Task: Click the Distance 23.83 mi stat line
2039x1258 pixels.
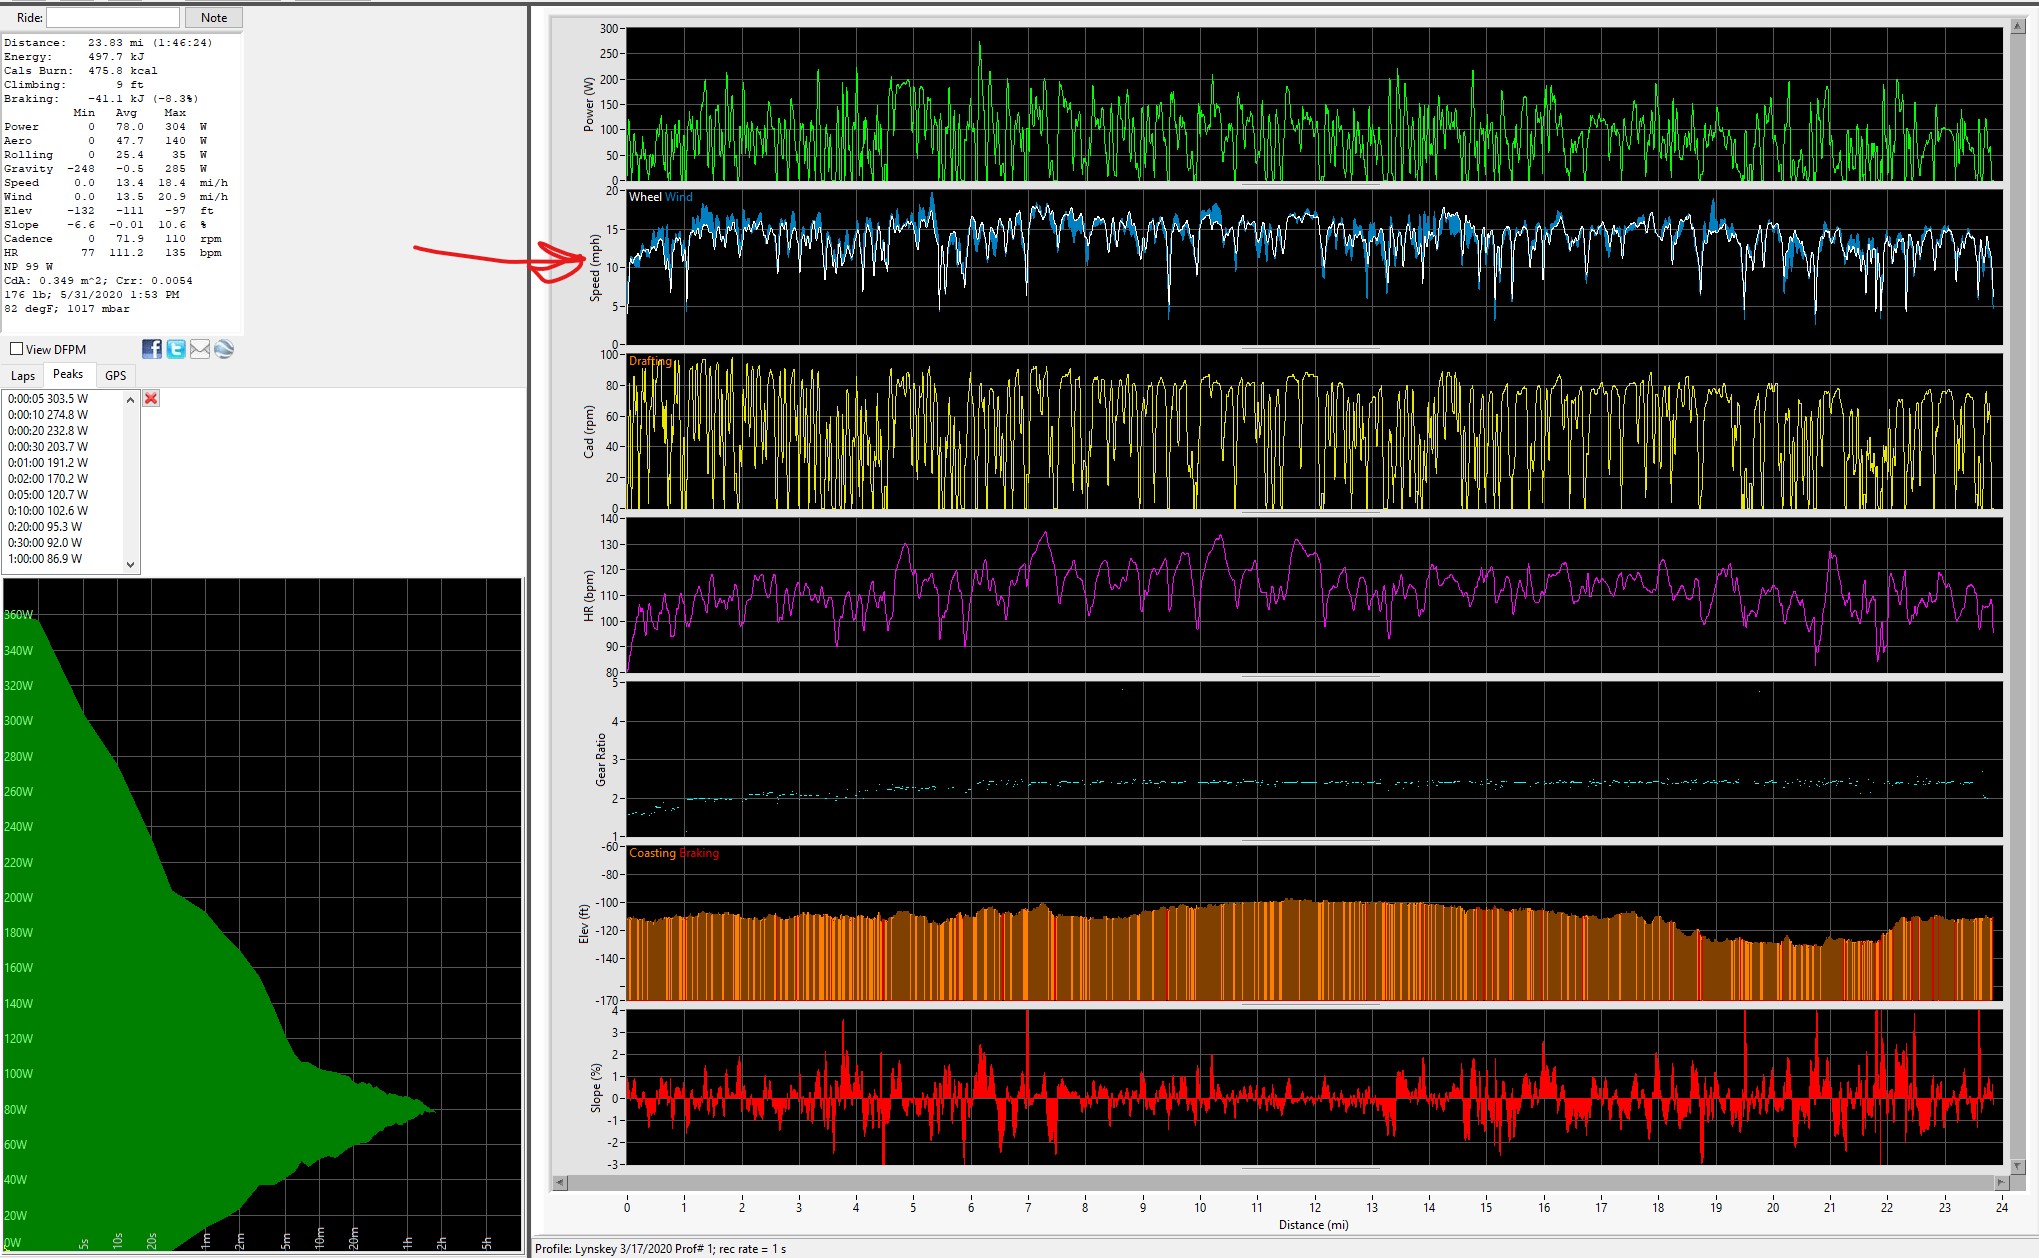Action: [x=108, y=43]
